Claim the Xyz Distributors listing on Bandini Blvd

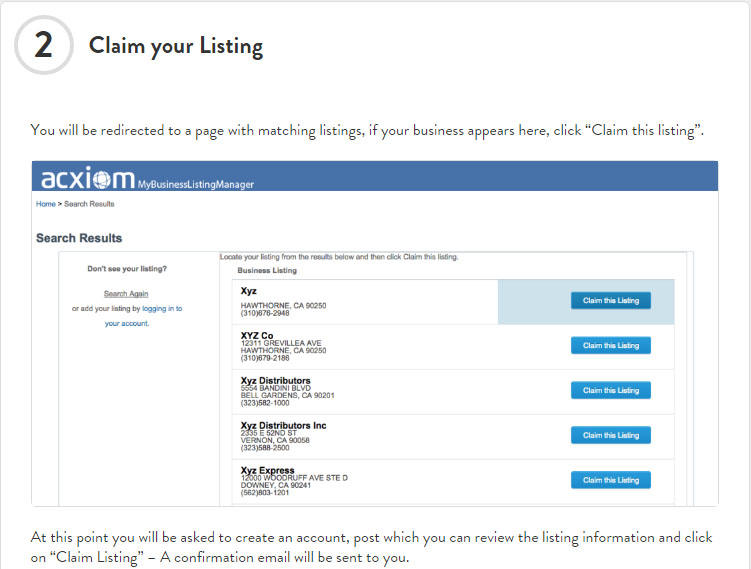pyautogui.click(x=610, y=390)
